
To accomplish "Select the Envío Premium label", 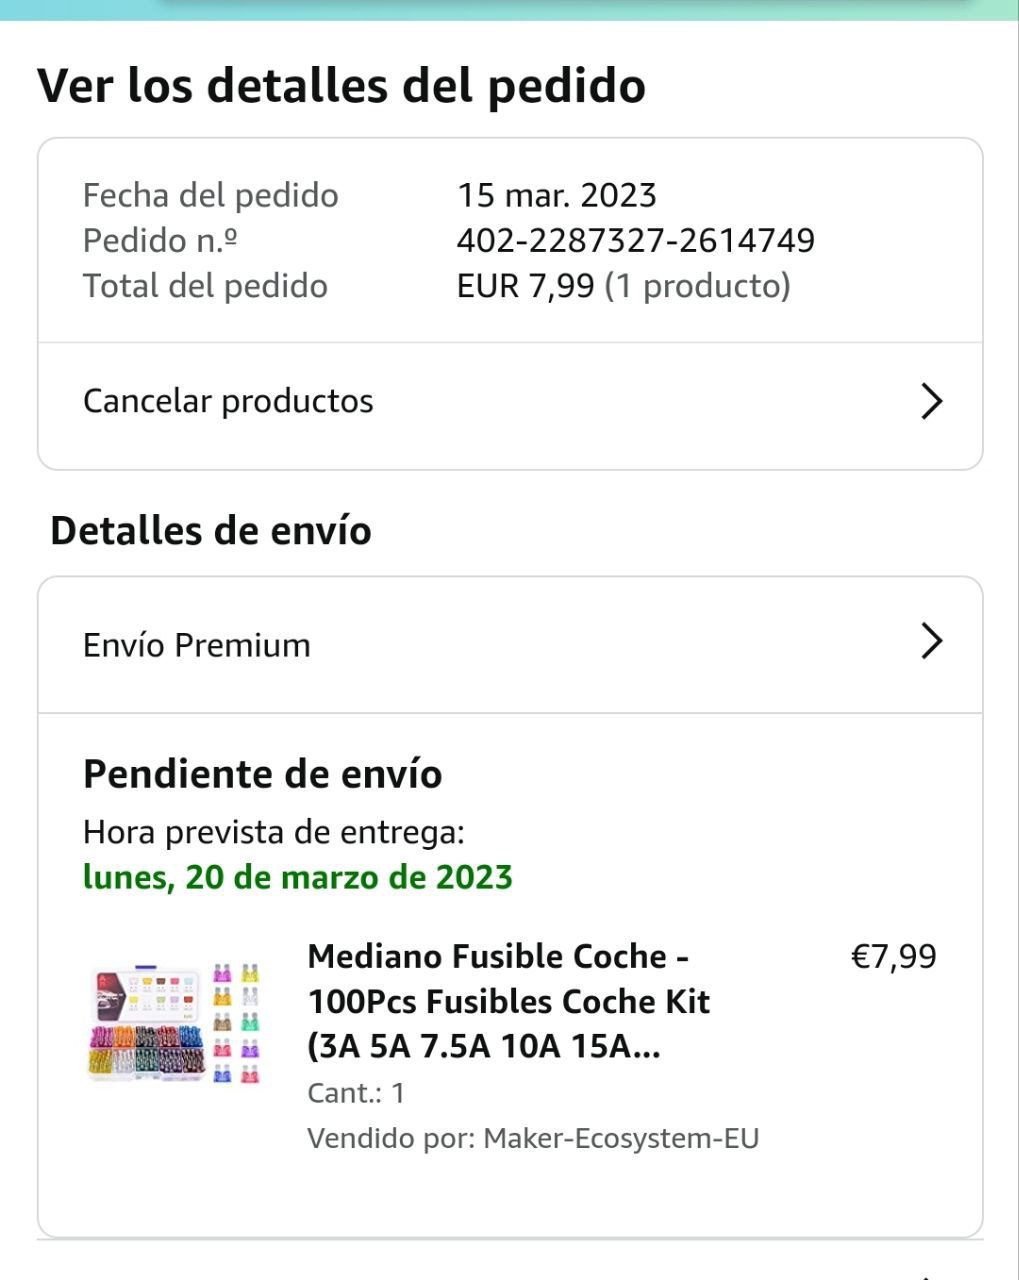I will (x=197, y=645).
